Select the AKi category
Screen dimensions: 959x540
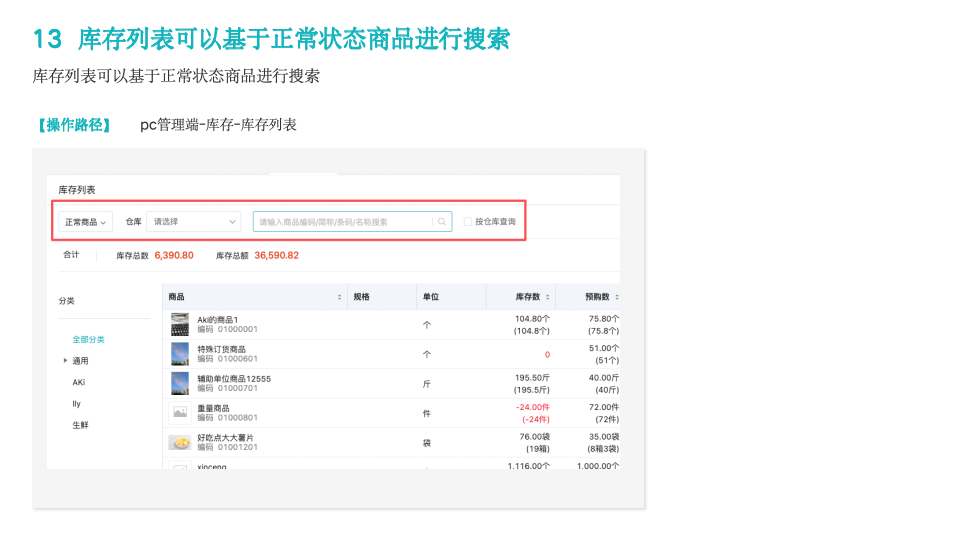(79, 382)
